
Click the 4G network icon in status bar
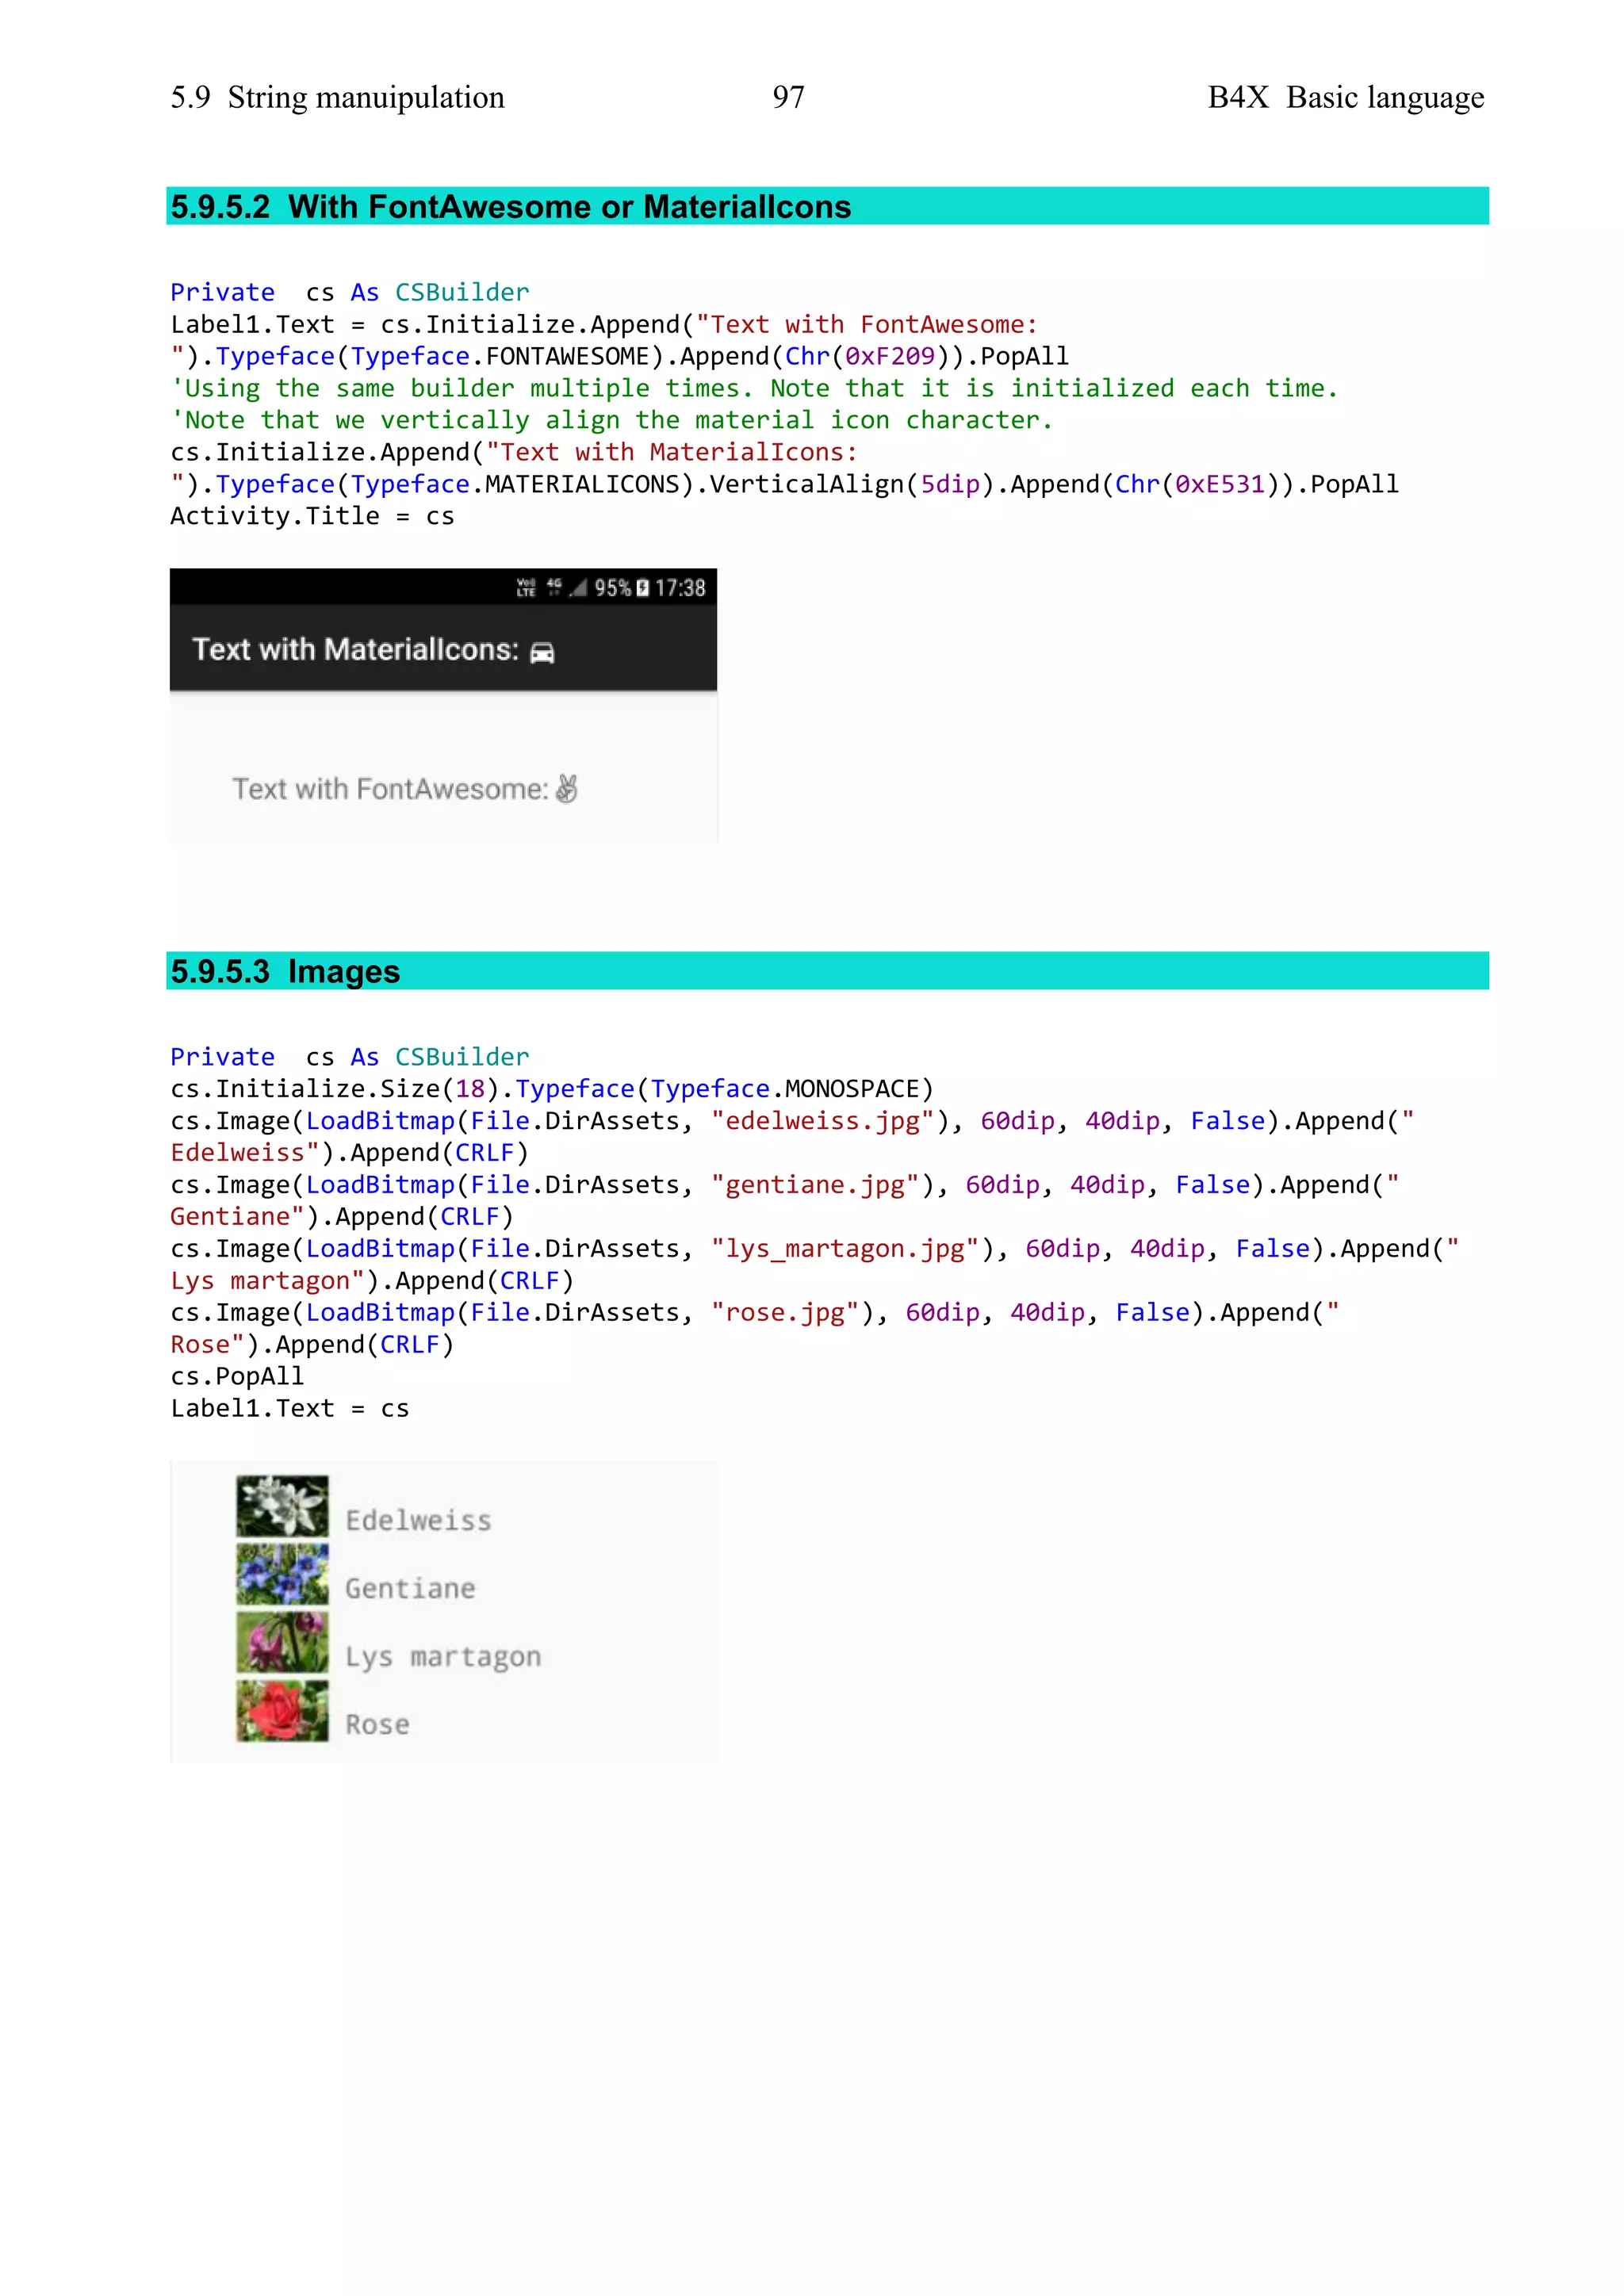[x=554, y=588]
